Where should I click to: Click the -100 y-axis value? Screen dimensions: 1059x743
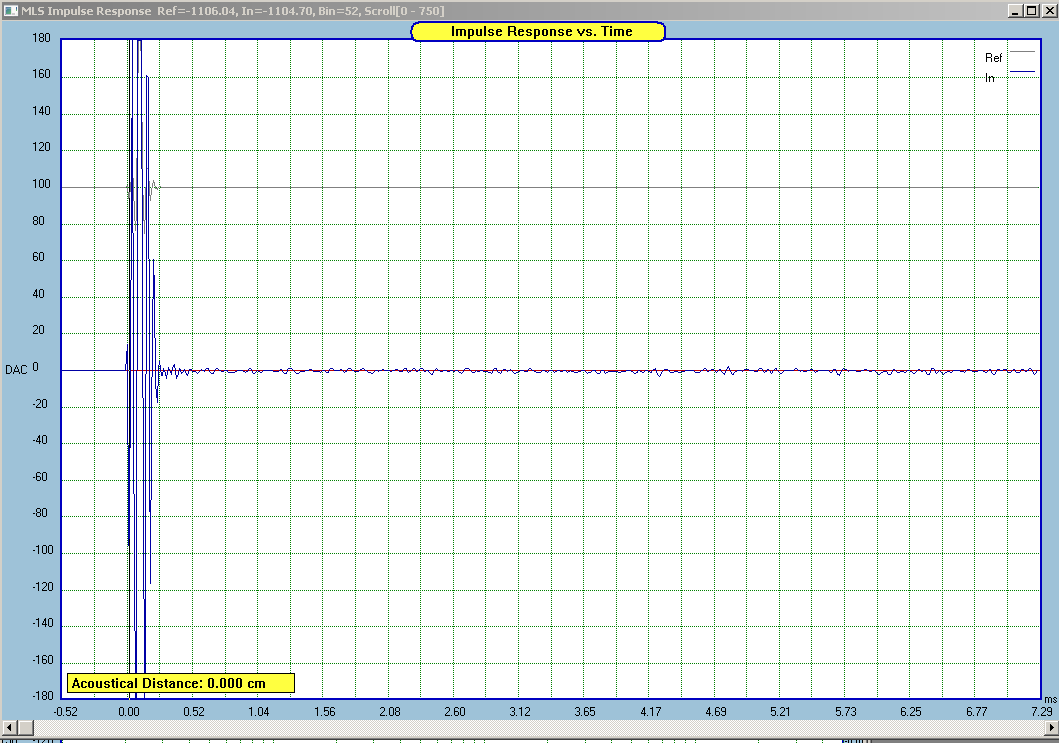(43, 550)
